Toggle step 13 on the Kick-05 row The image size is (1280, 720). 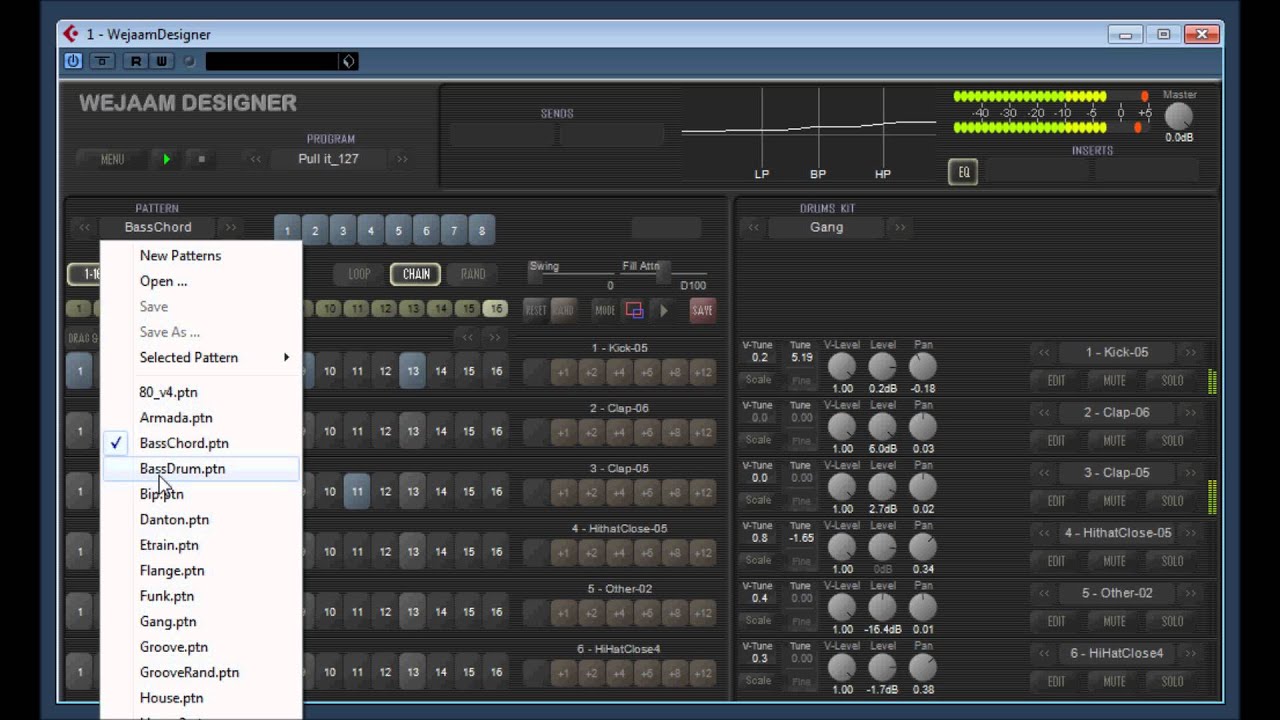(413, 371)
